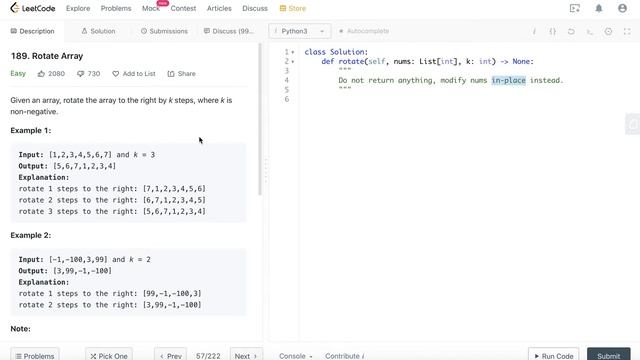This screenshot has height=360, width=640.
Task: Switch to the Discuss (99...) tab
Action: pyautogui.click(x=229, y=31)
